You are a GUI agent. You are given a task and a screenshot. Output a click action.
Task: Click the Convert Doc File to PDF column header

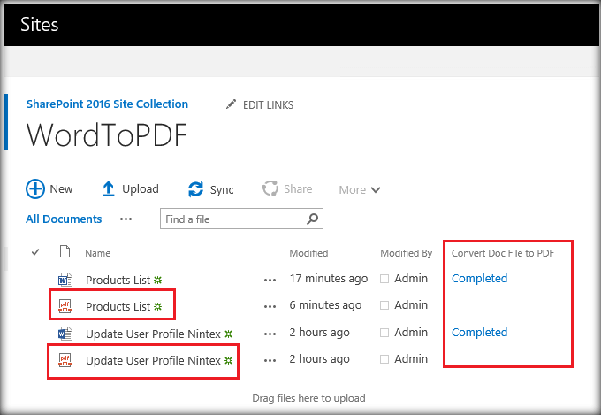pos(503,253)
